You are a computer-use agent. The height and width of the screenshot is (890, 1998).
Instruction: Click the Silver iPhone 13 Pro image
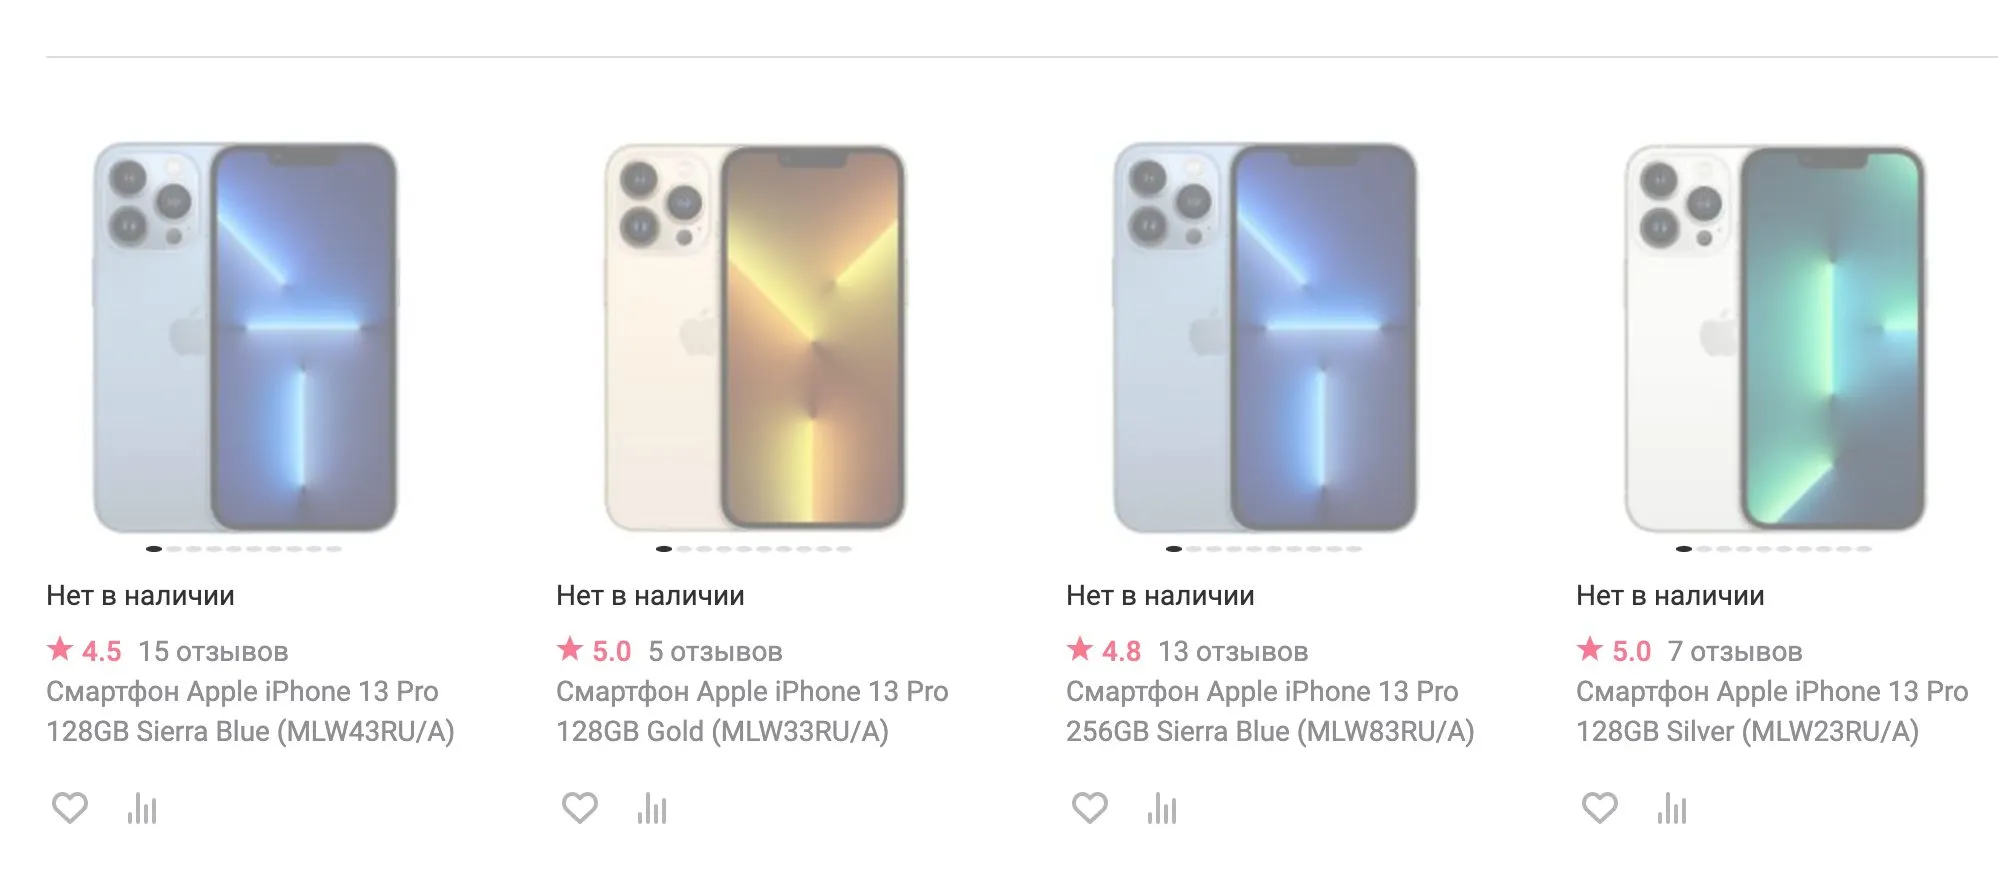point(1775,337)
